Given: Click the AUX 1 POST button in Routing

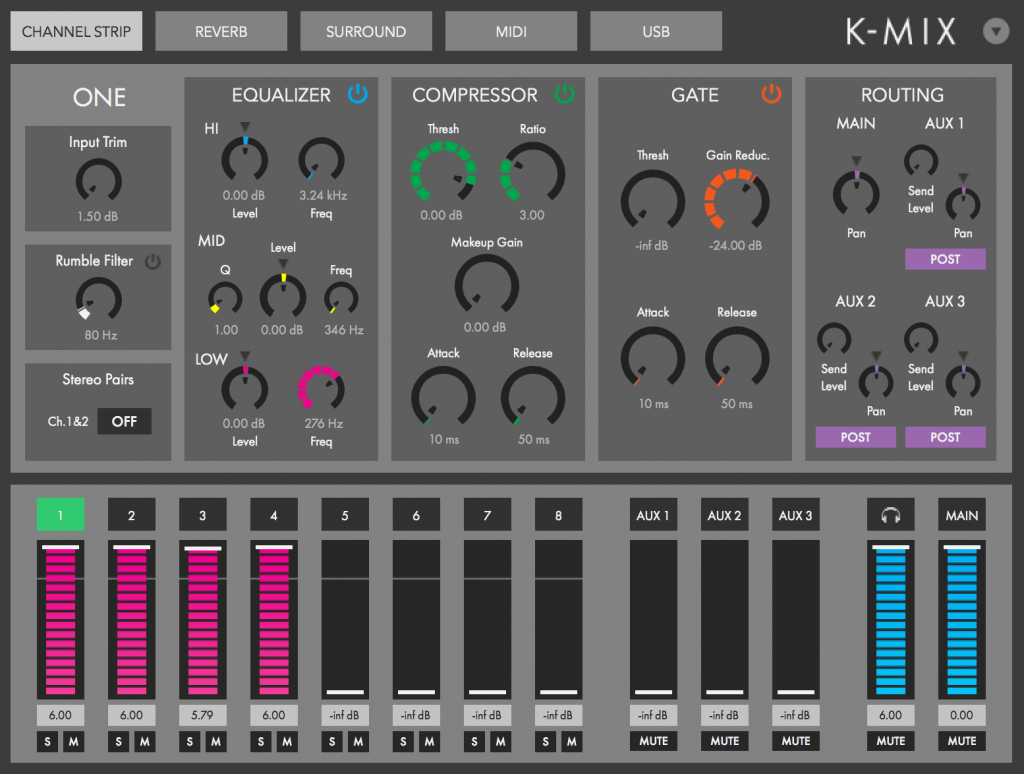Looking at the screenshot, I should (945, 259).
